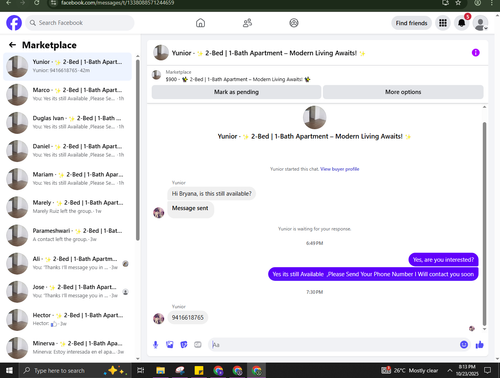Image resolution: width=500 pixels, height=378 pixels.
Task: Choose a sticker icon
Action: (184, 345)
